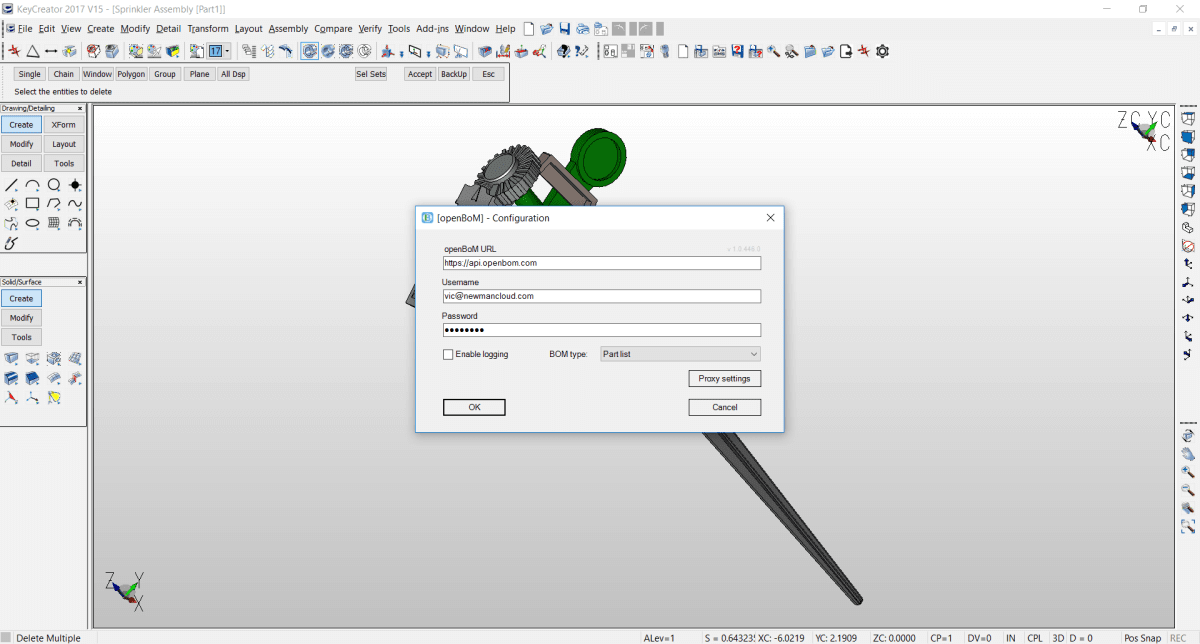Click the New file icon

click(530, 29)
